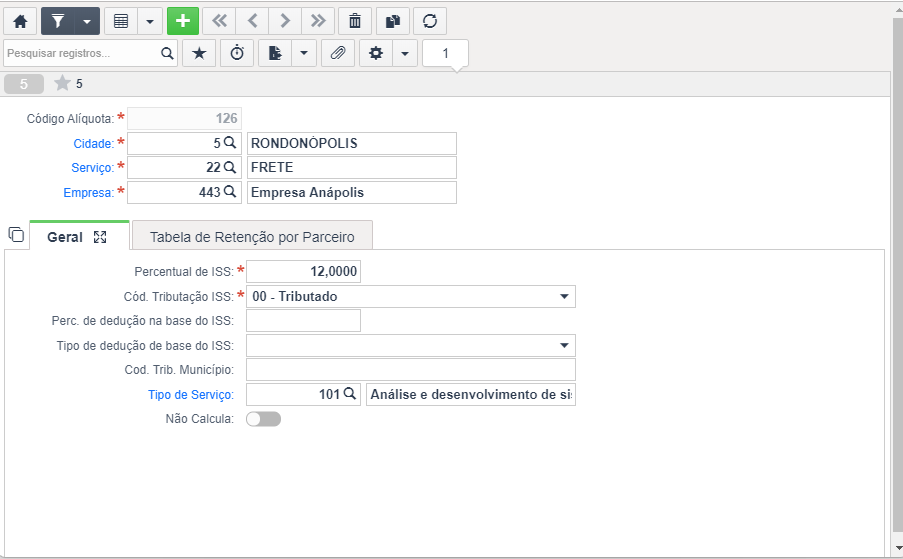Viewport: 903px width, 559px height.
Task: Switch to grid view icon
Action: [x=121, y=21]
